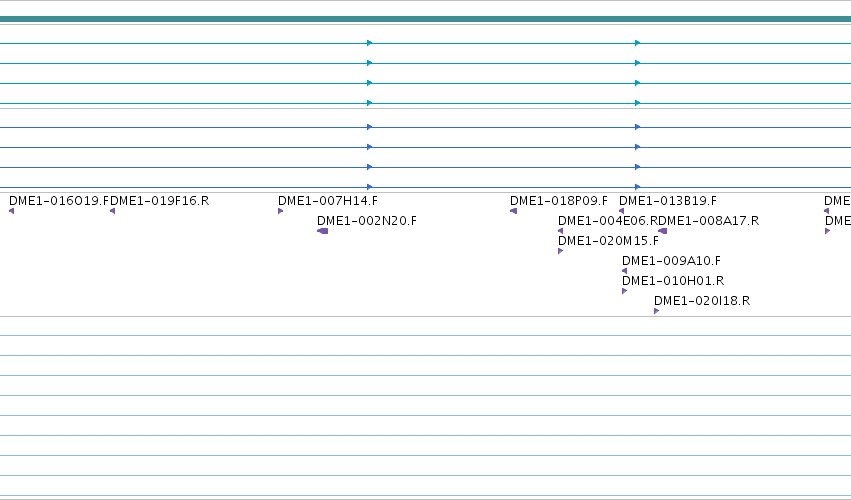Select the DME1-010H01.R label

click(673, 281)
